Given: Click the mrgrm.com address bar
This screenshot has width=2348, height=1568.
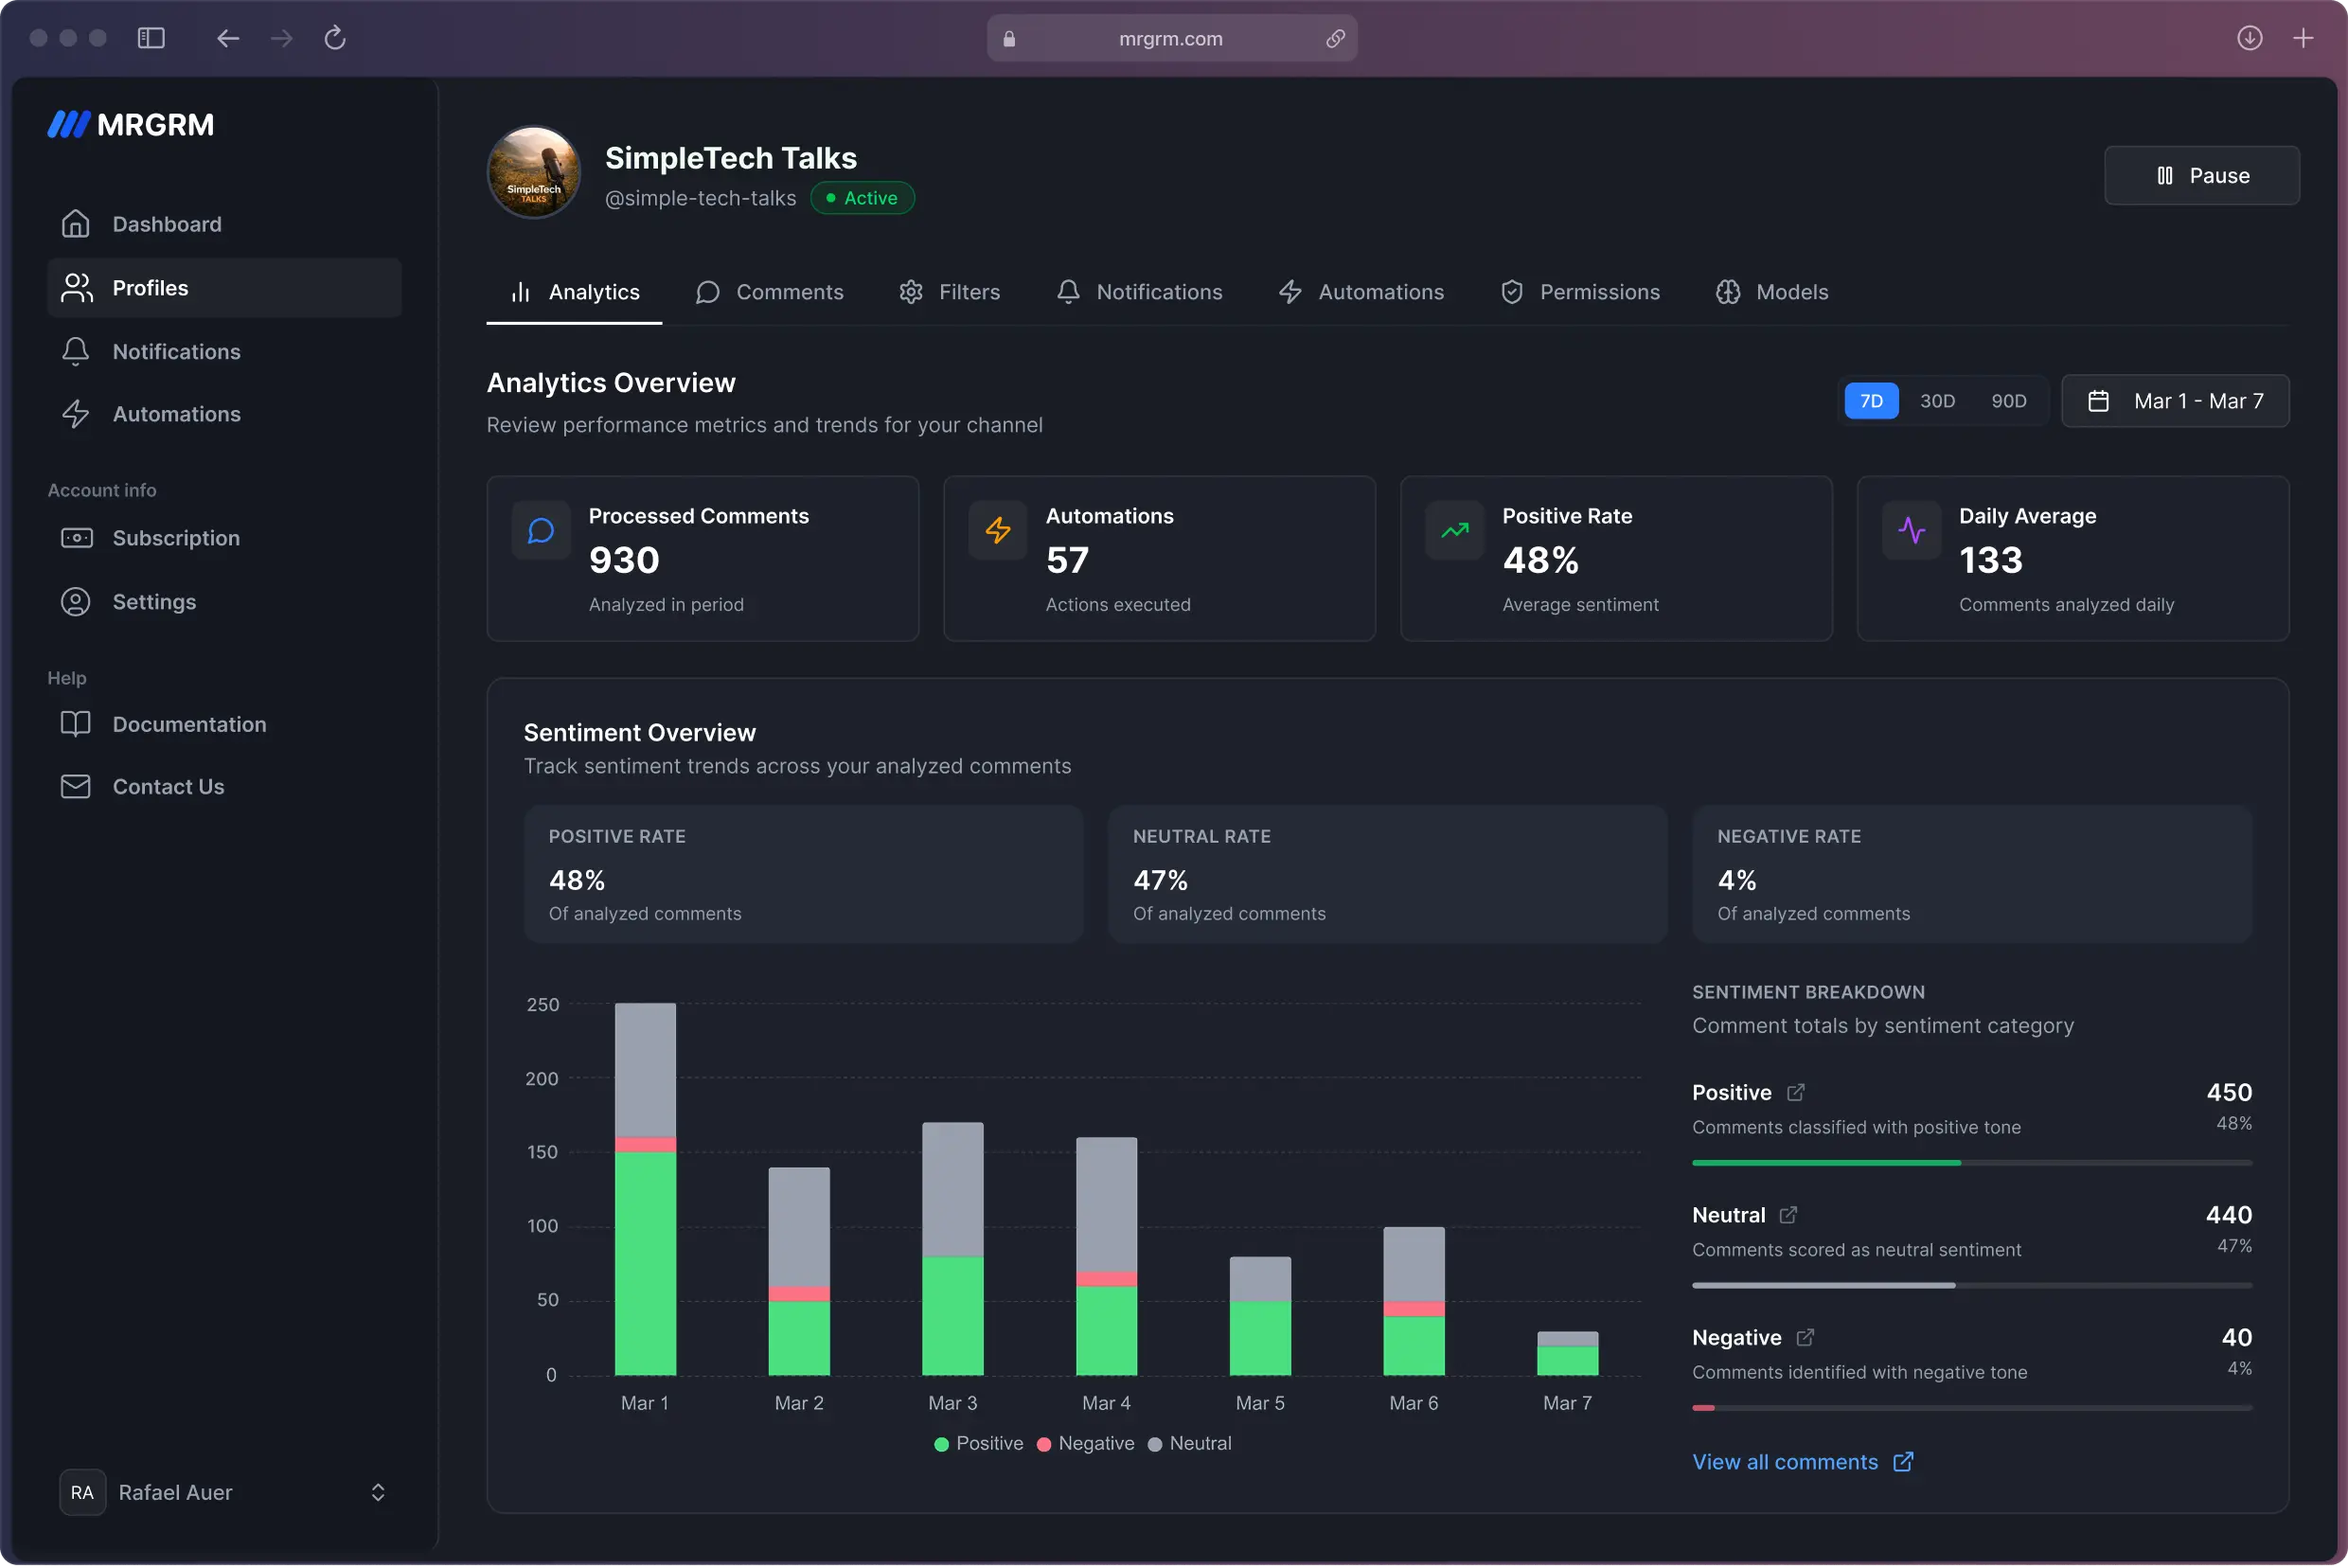Looking at the screenshot, I should pyautogui.click(x=1170, y=38).
